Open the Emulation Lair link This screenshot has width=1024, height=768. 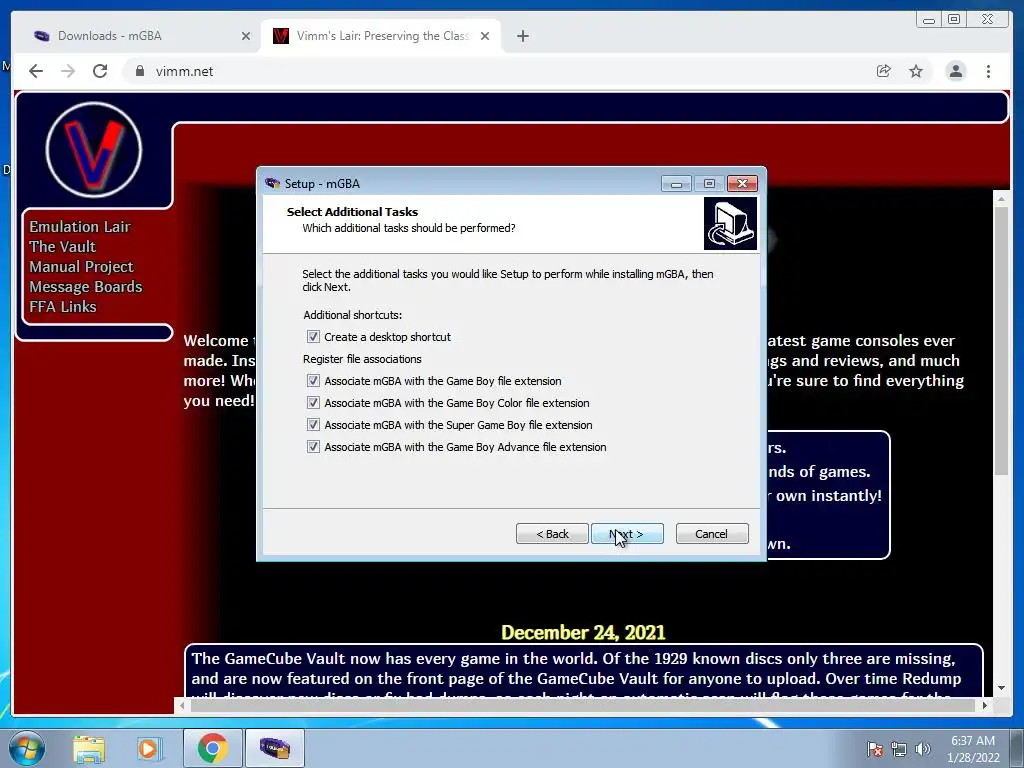(80, 227)
